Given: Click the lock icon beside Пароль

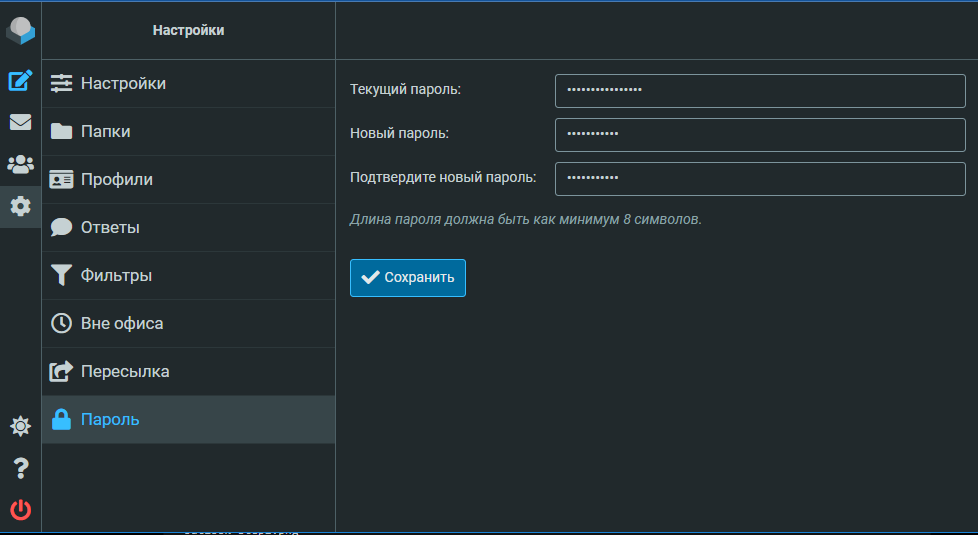Looking at the screenshot, I should [x=61, y=419].
